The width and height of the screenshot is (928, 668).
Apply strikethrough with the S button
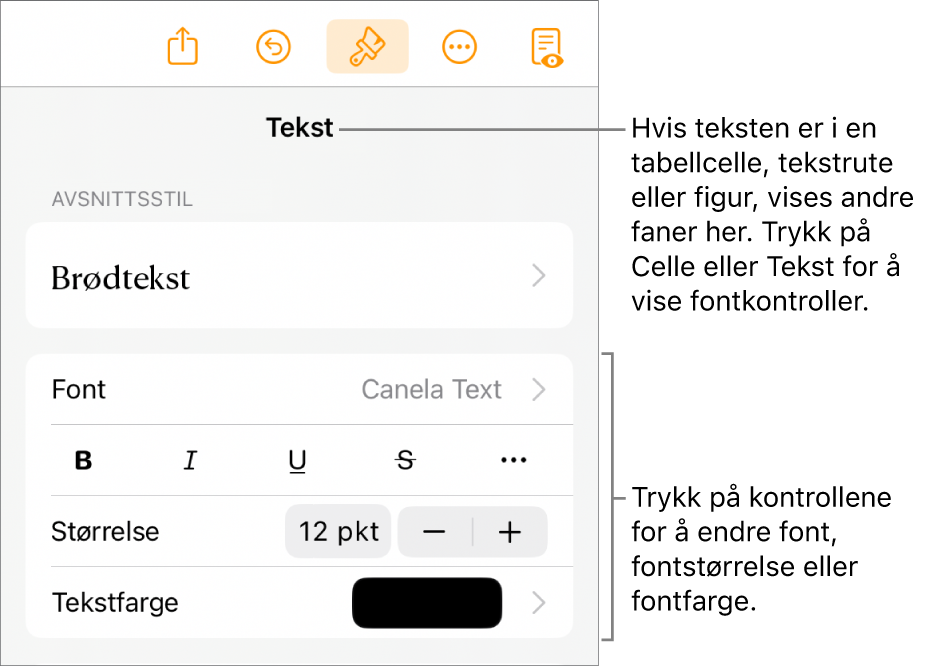[405, 460]
